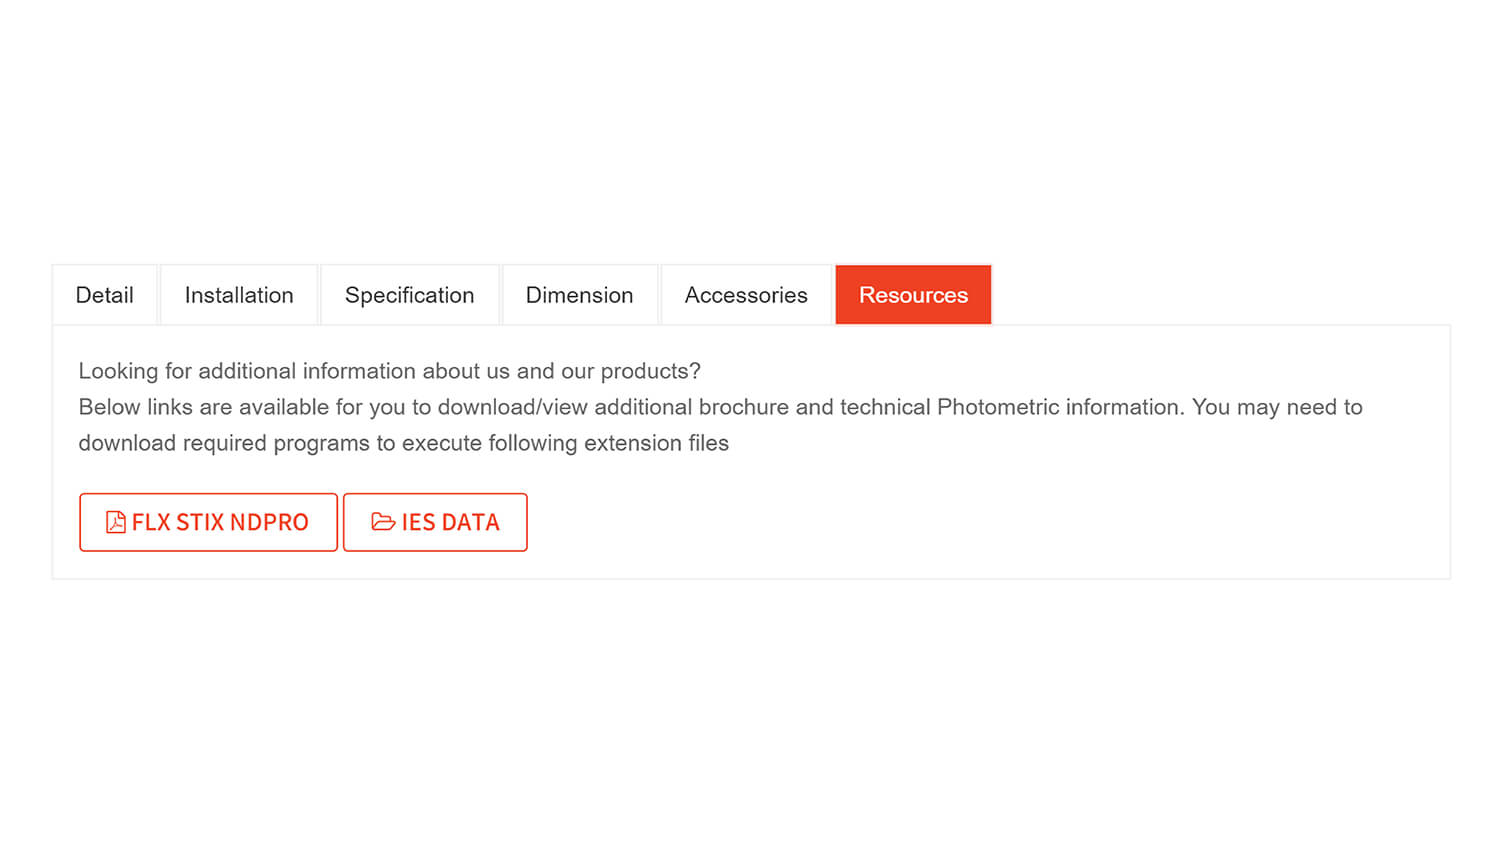Click the 'Looking for additional information' sentence
The width and height of the screenshot is (1500, 844).
point(390,371)
